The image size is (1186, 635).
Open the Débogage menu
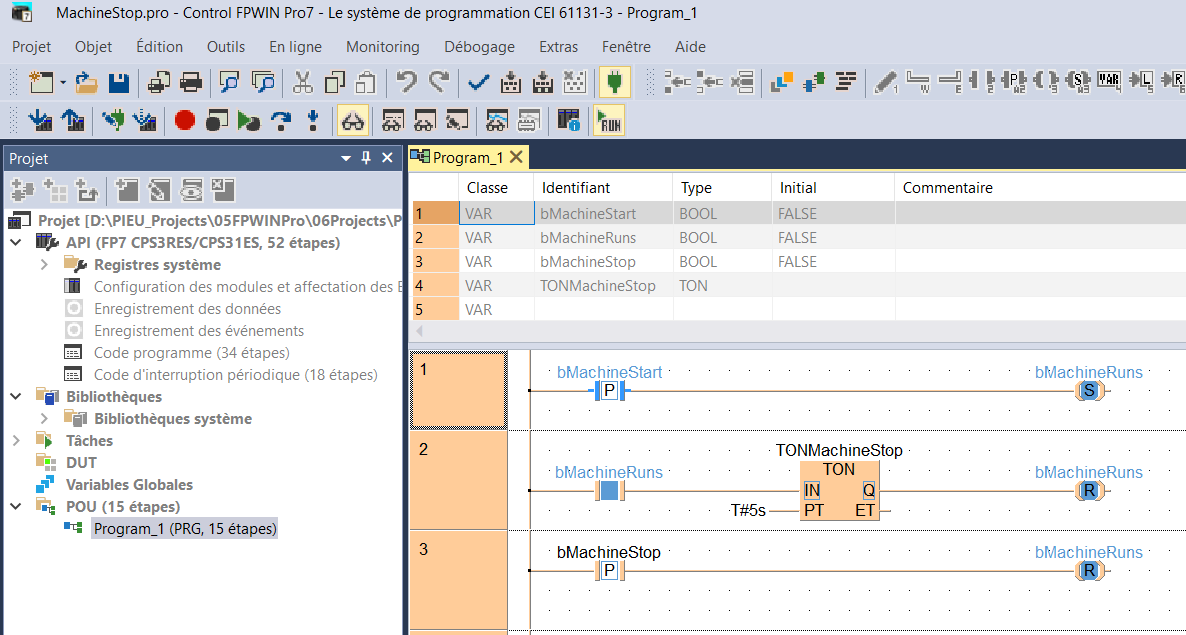(479, 47)
